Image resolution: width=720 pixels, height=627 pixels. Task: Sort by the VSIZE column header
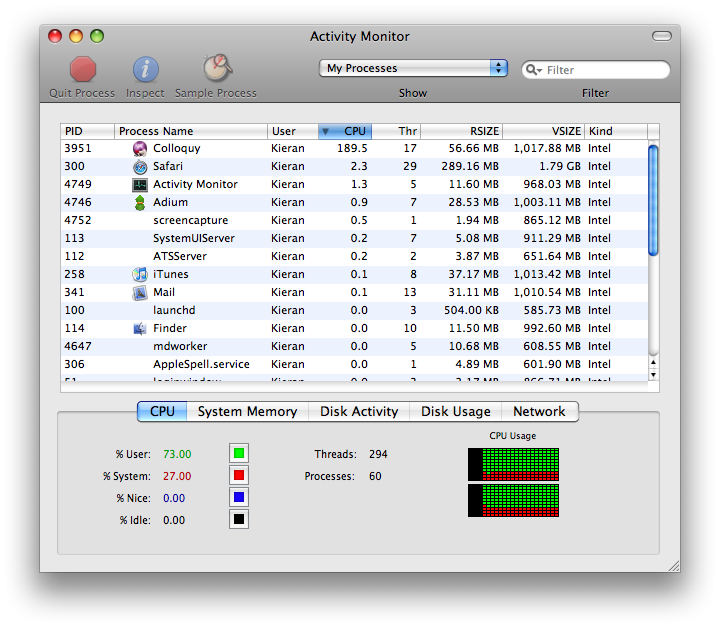pos(544,131)
